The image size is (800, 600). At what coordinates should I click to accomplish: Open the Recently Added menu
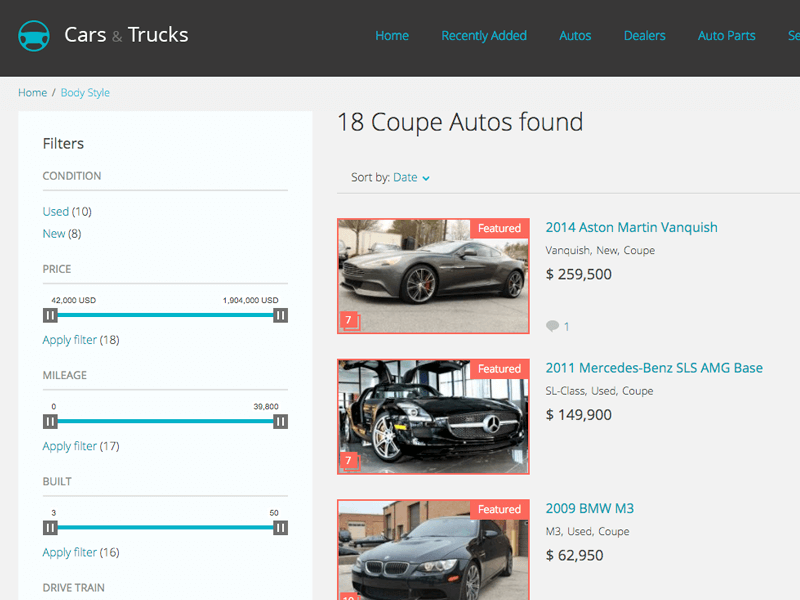pos(484,36)
